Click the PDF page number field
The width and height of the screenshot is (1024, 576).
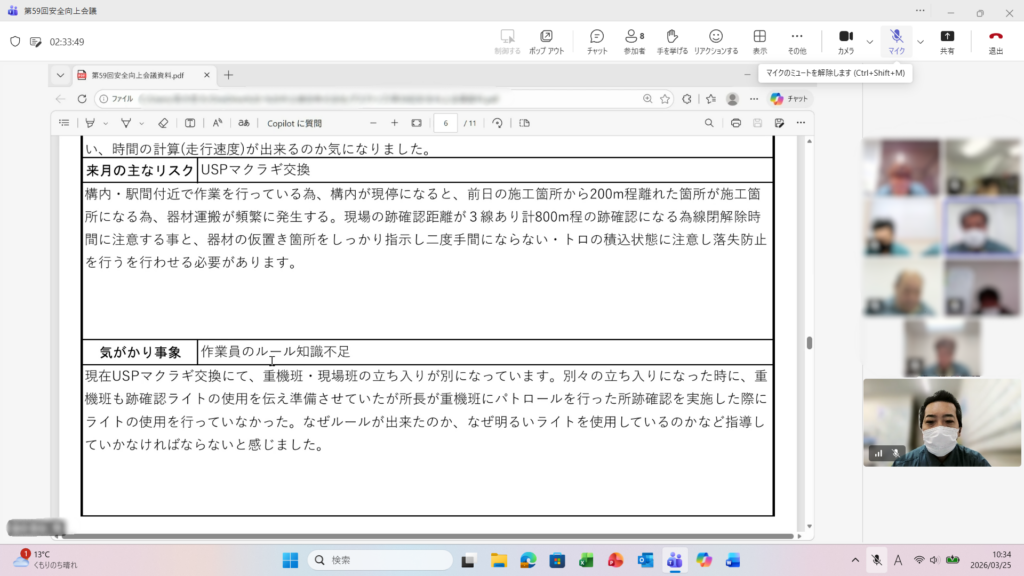pos(445,123)
